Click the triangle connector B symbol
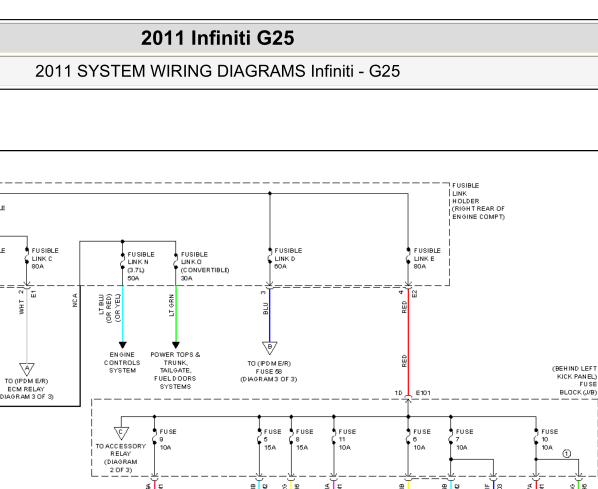The height and width of the screenshot is (489, 598). (x=270, y=347)
